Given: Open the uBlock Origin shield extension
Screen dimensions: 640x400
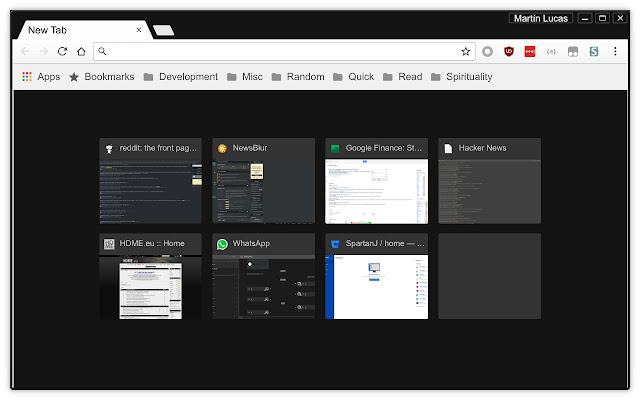Looking at the screenshot, I should [x=509, y=51].
